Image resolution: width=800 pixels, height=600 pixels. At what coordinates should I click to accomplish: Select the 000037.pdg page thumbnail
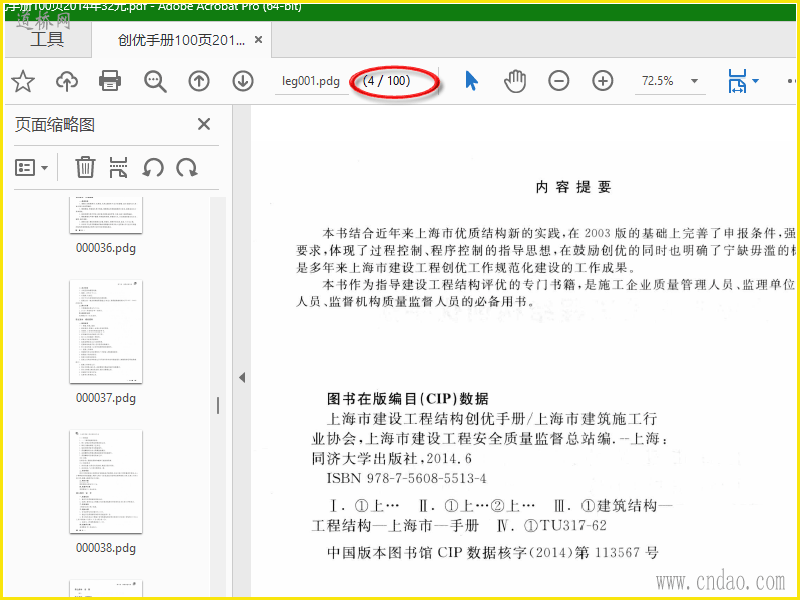tap(106, 332)
